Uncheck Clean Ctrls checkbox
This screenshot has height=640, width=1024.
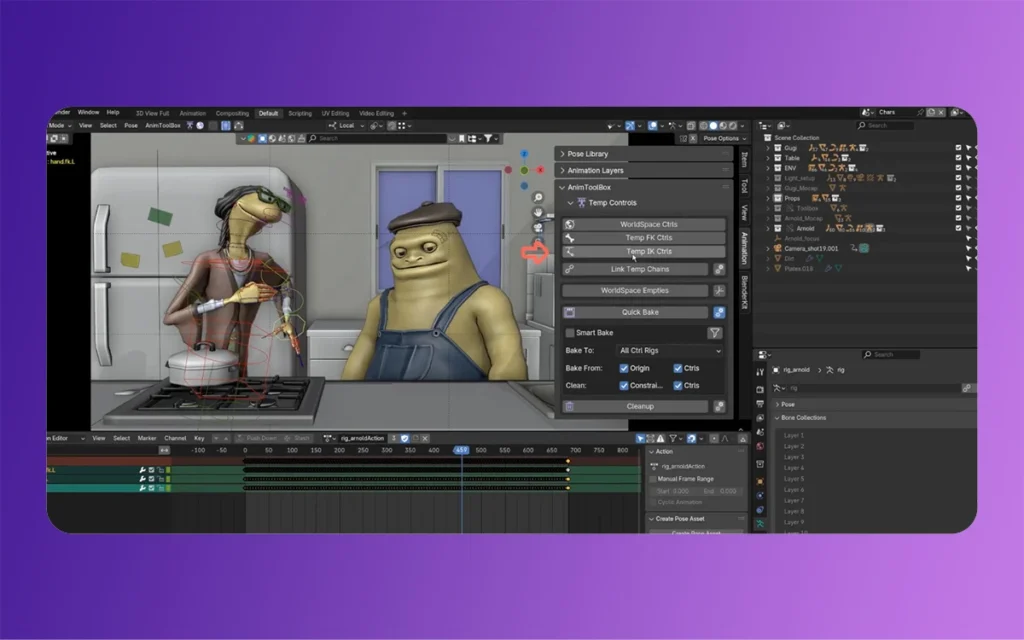(x=678, y=385)
